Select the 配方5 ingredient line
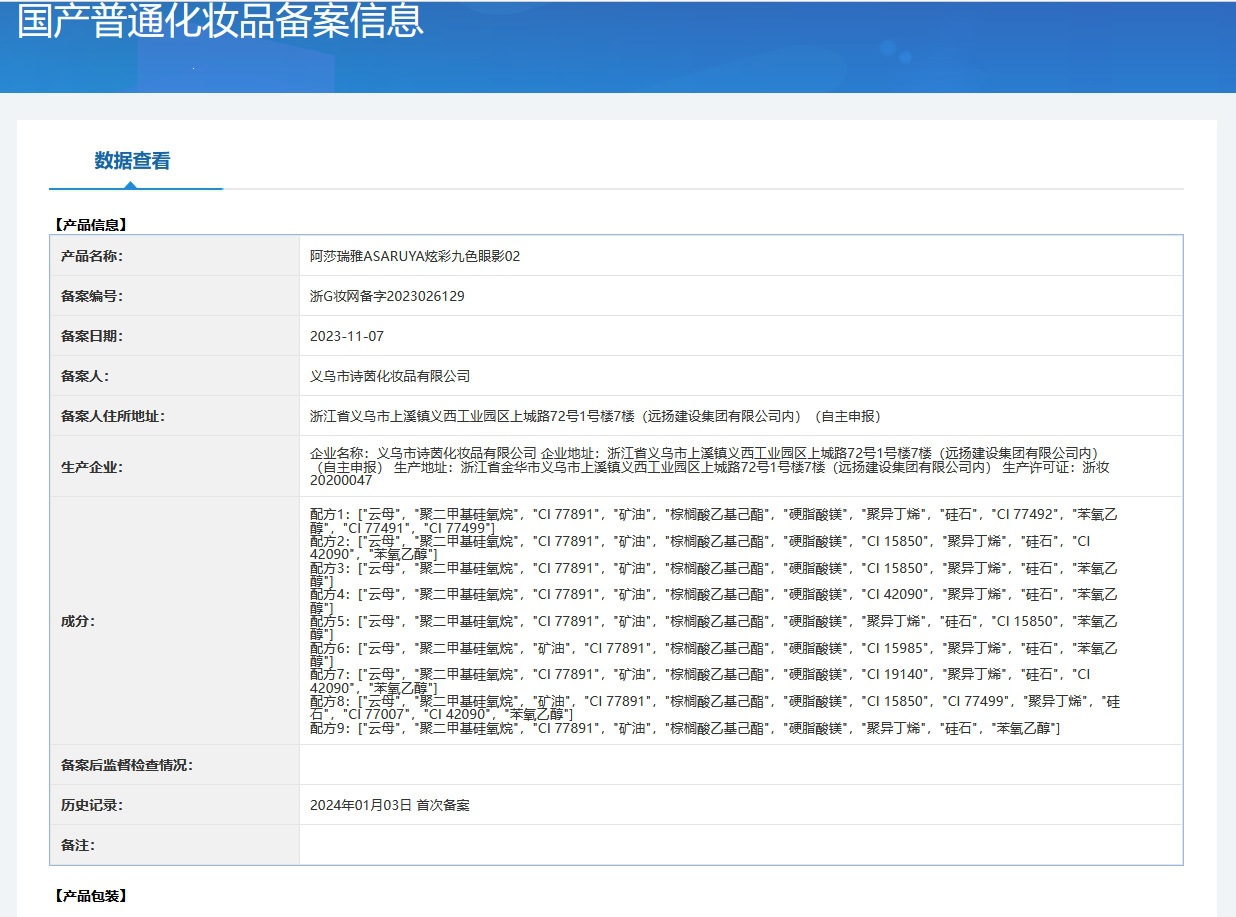1236x917 pixels. pos(714,628)
